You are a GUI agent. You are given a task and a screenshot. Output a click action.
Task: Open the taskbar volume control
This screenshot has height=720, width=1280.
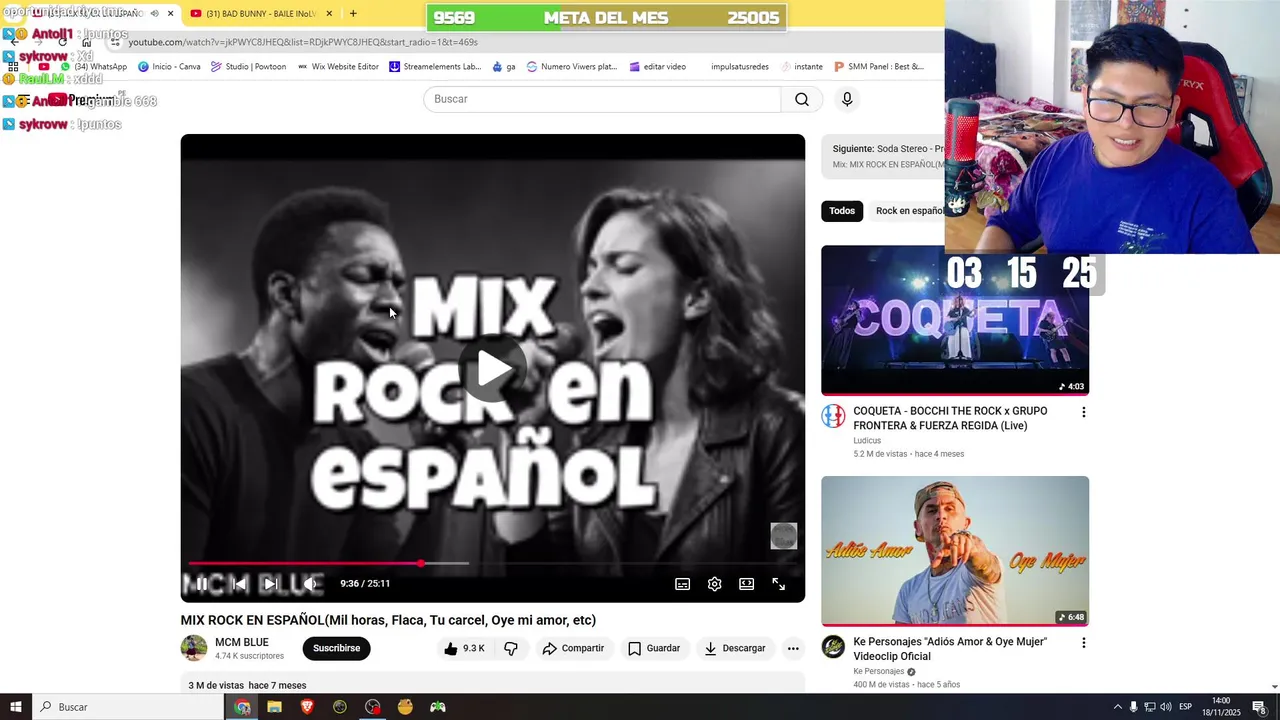[1166, 707]
